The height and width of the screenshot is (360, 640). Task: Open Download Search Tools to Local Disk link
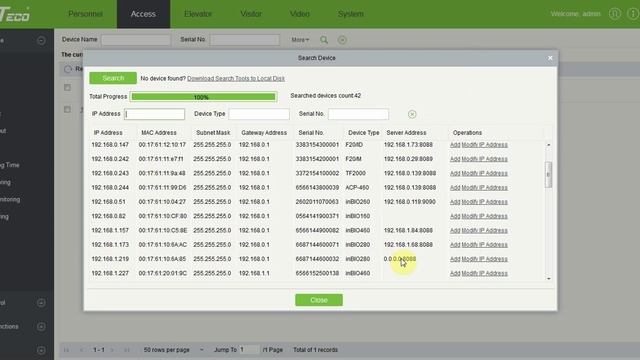(x=236, y=78)
